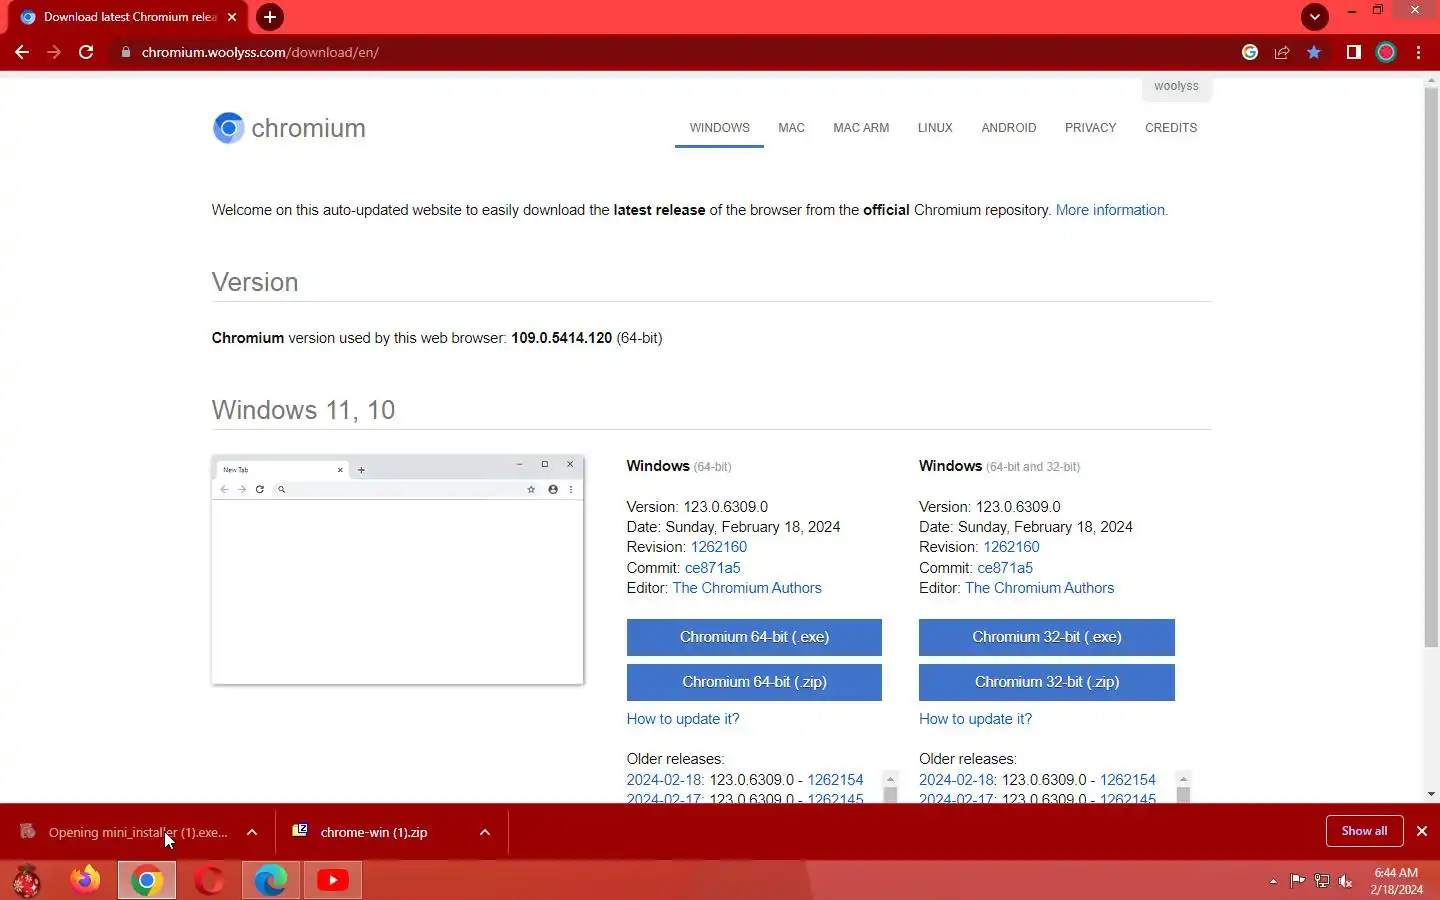Click the chromium logo at top
Screen dimensions: 1440x900
click(289, 128)
